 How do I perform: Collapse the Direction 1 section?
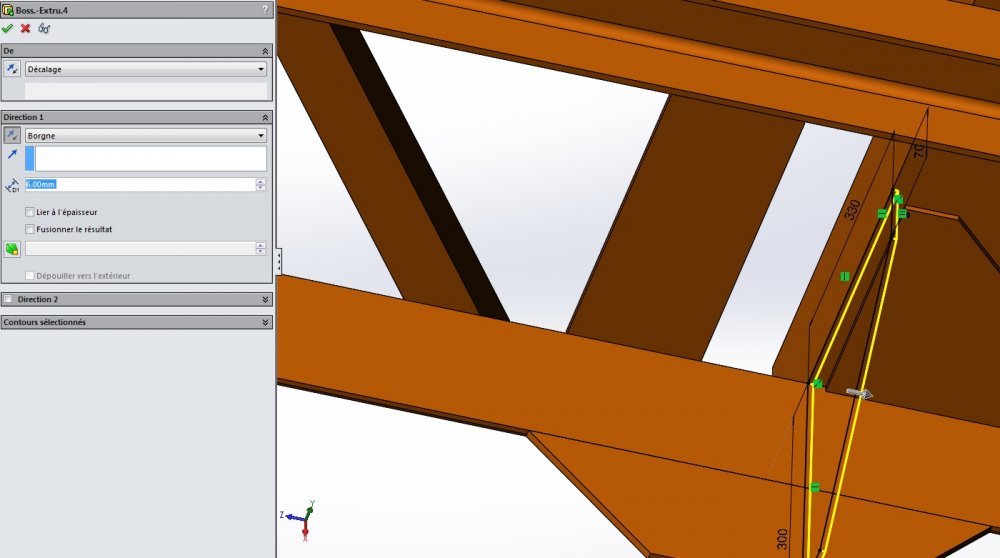pos(265,117)
